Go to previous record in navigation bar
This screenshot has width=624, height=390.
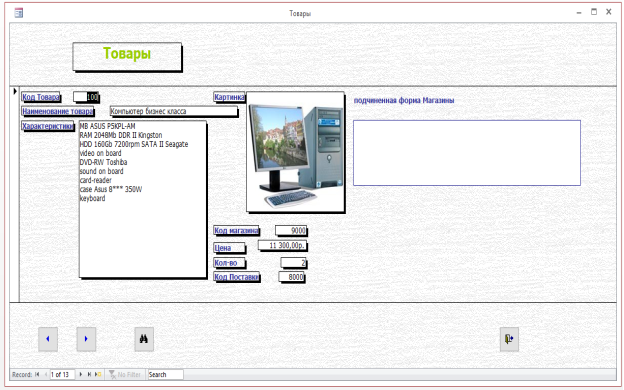pos(45,374)
